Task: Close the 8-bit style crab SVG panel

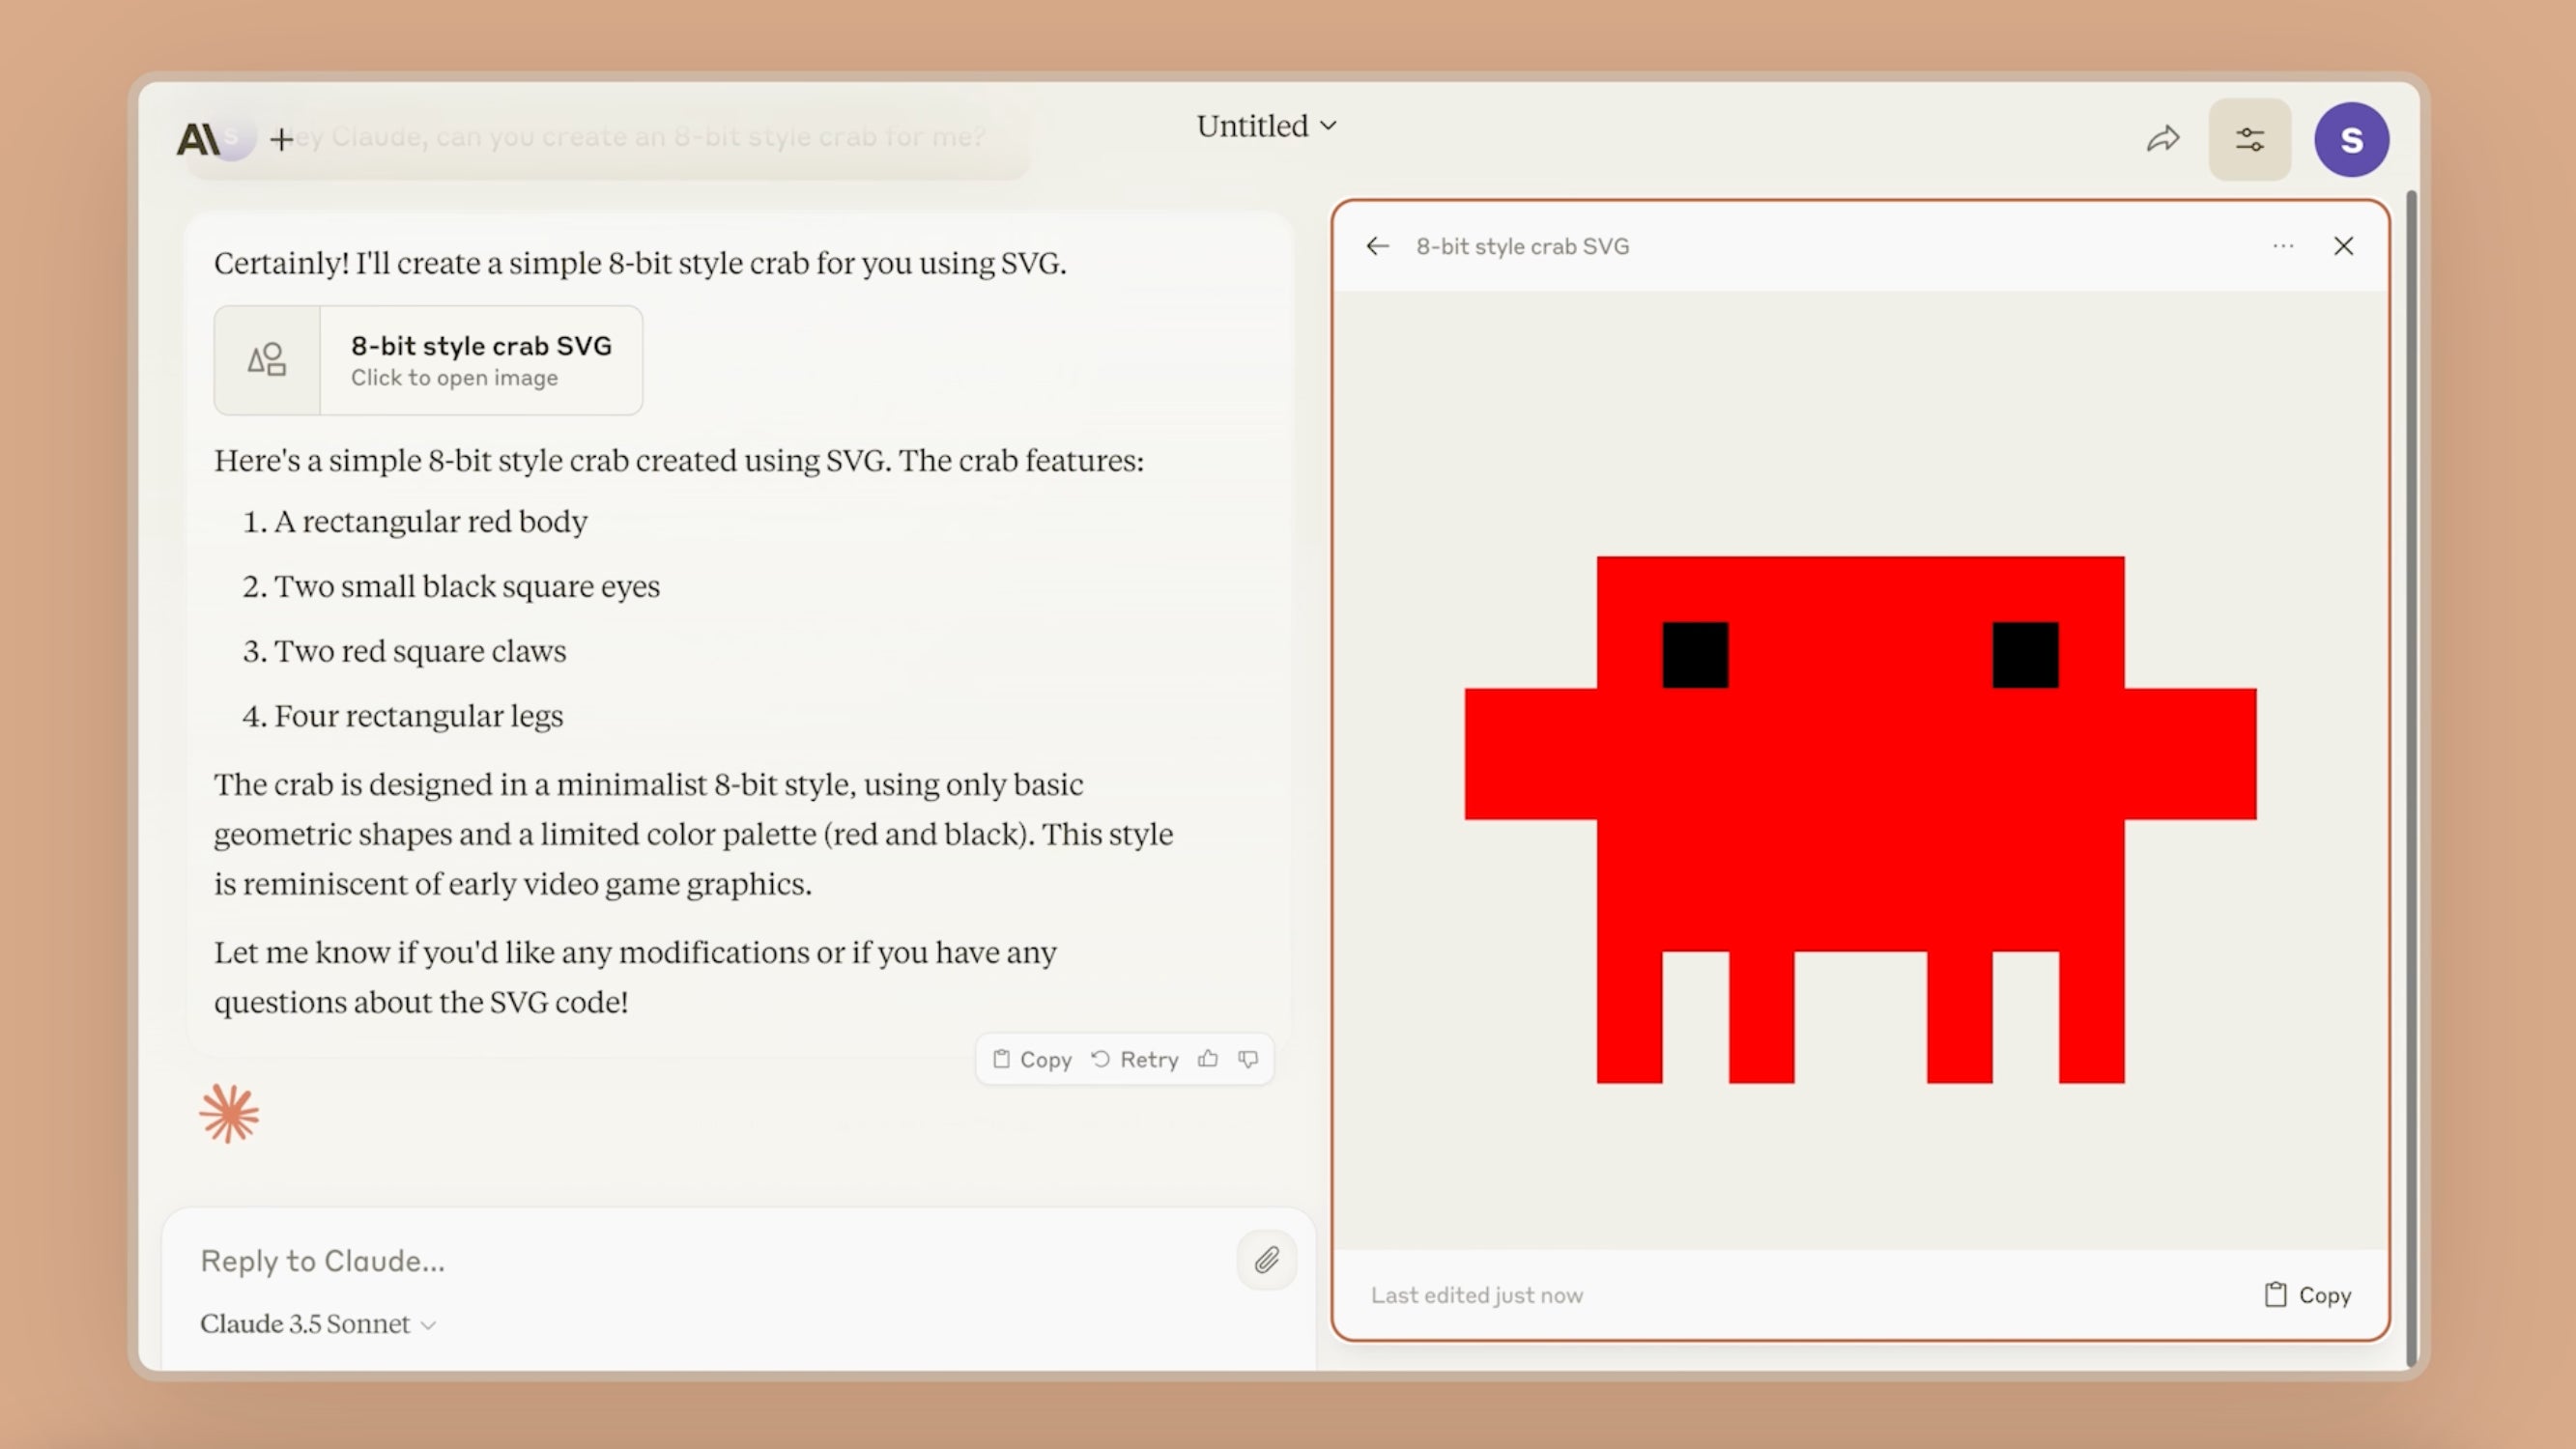Action: click(x=2344, y=246)
